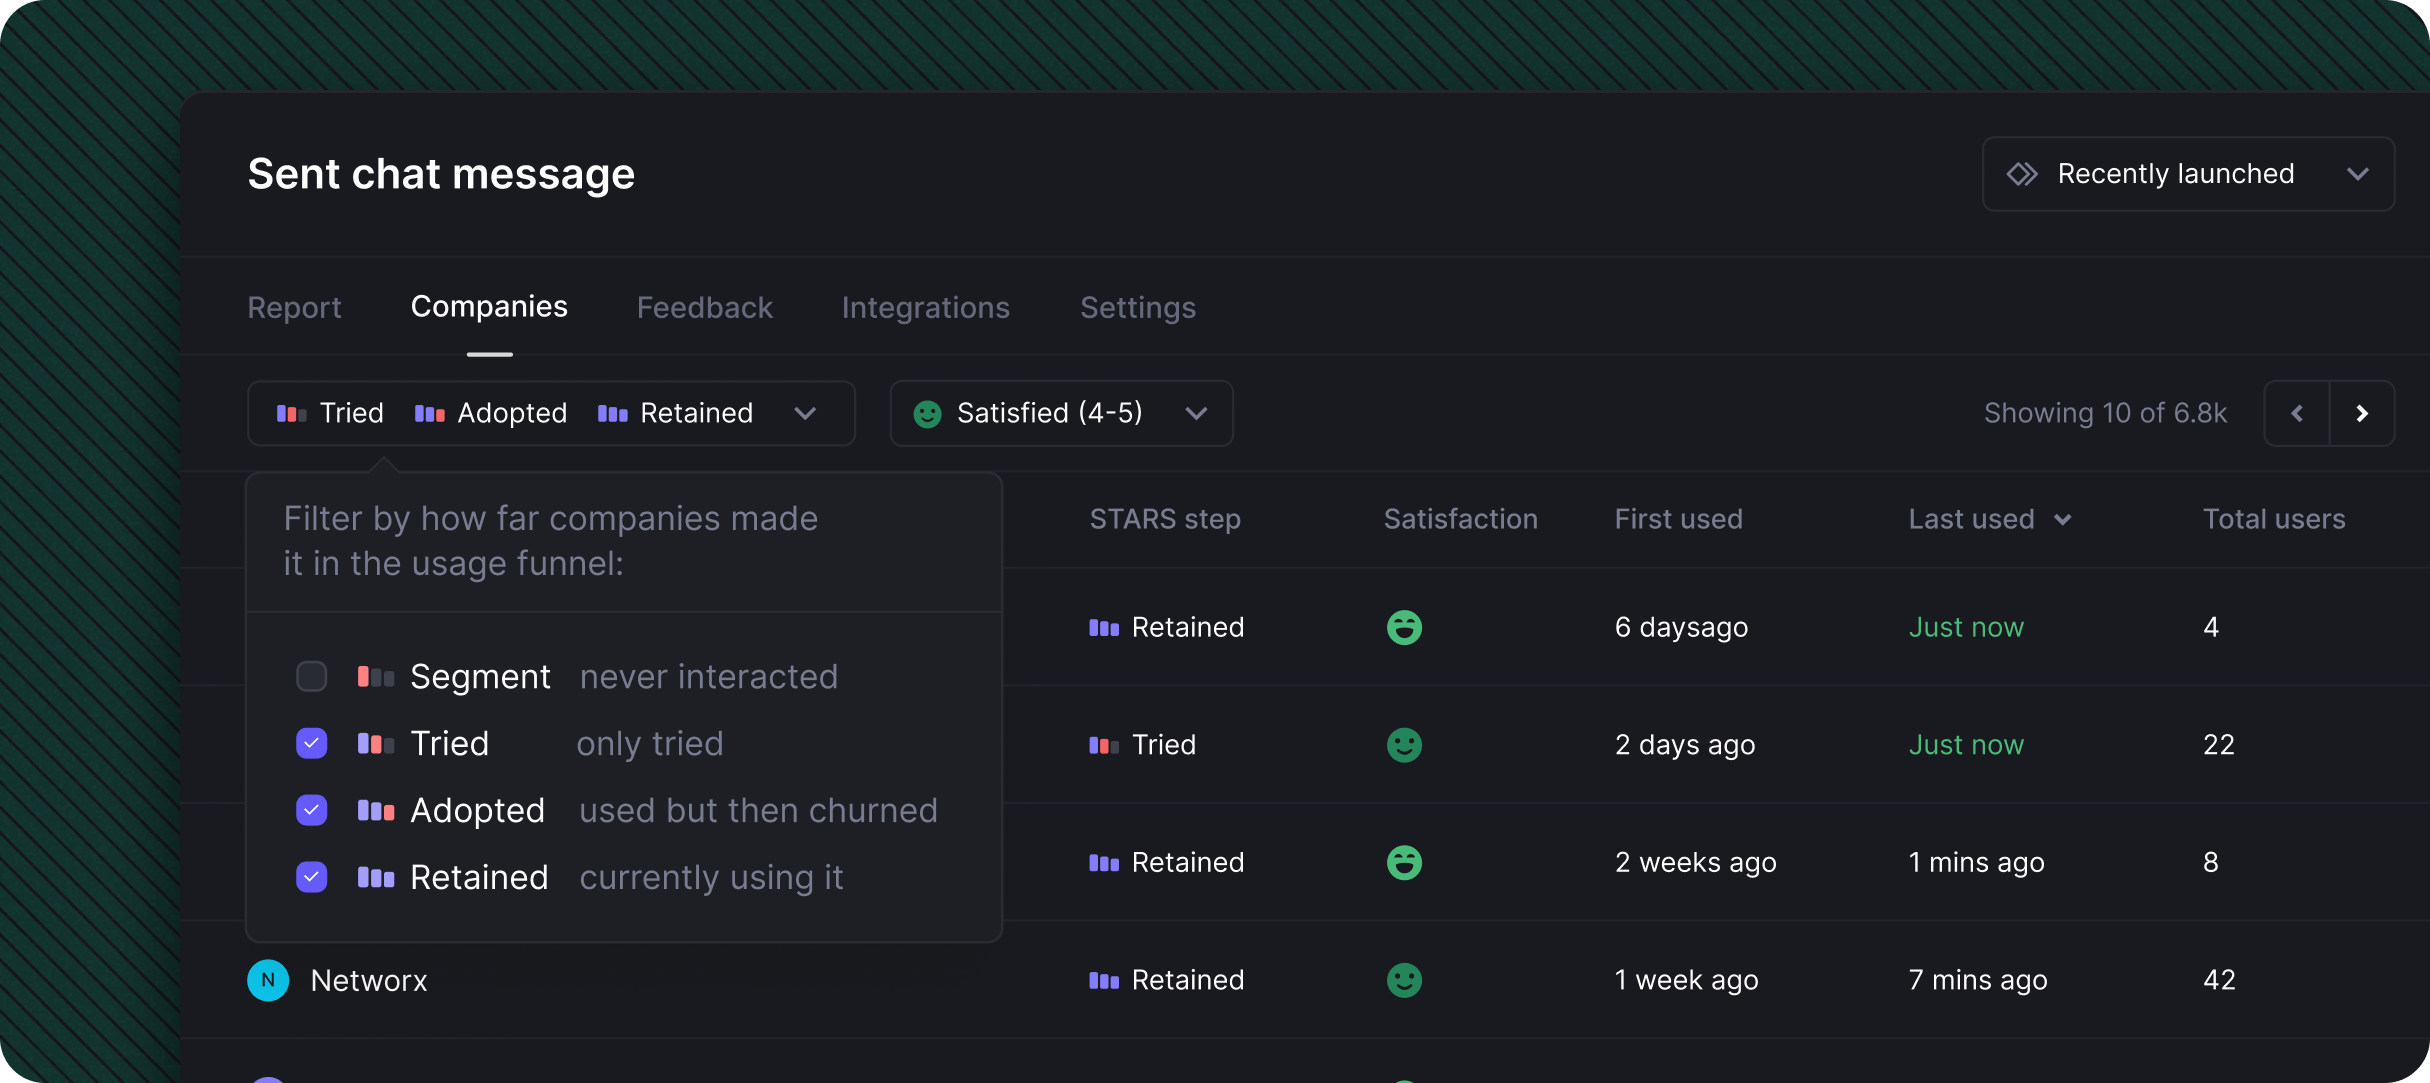Click the grinning satisfaction face in the '6 daysago' row

coord(1404,627)
